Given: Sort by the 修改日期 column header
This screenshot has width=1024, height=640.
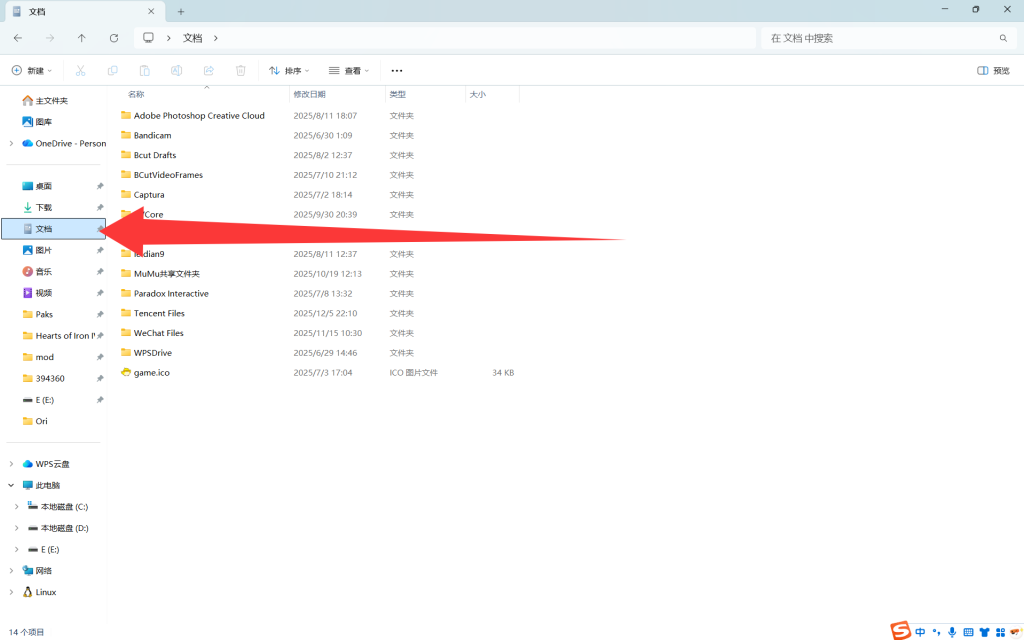Looking at the screenshot, I should click(310, 94).
